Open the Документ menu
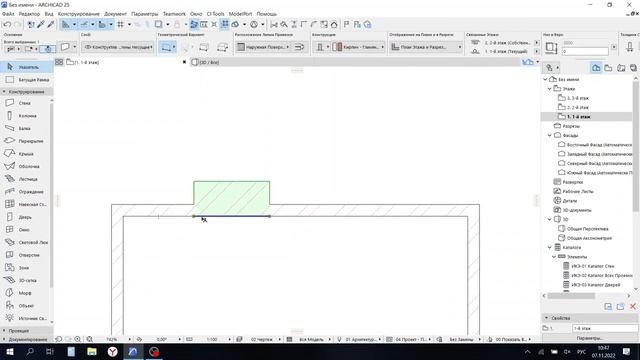640x360 pixels. click(116, 14)
